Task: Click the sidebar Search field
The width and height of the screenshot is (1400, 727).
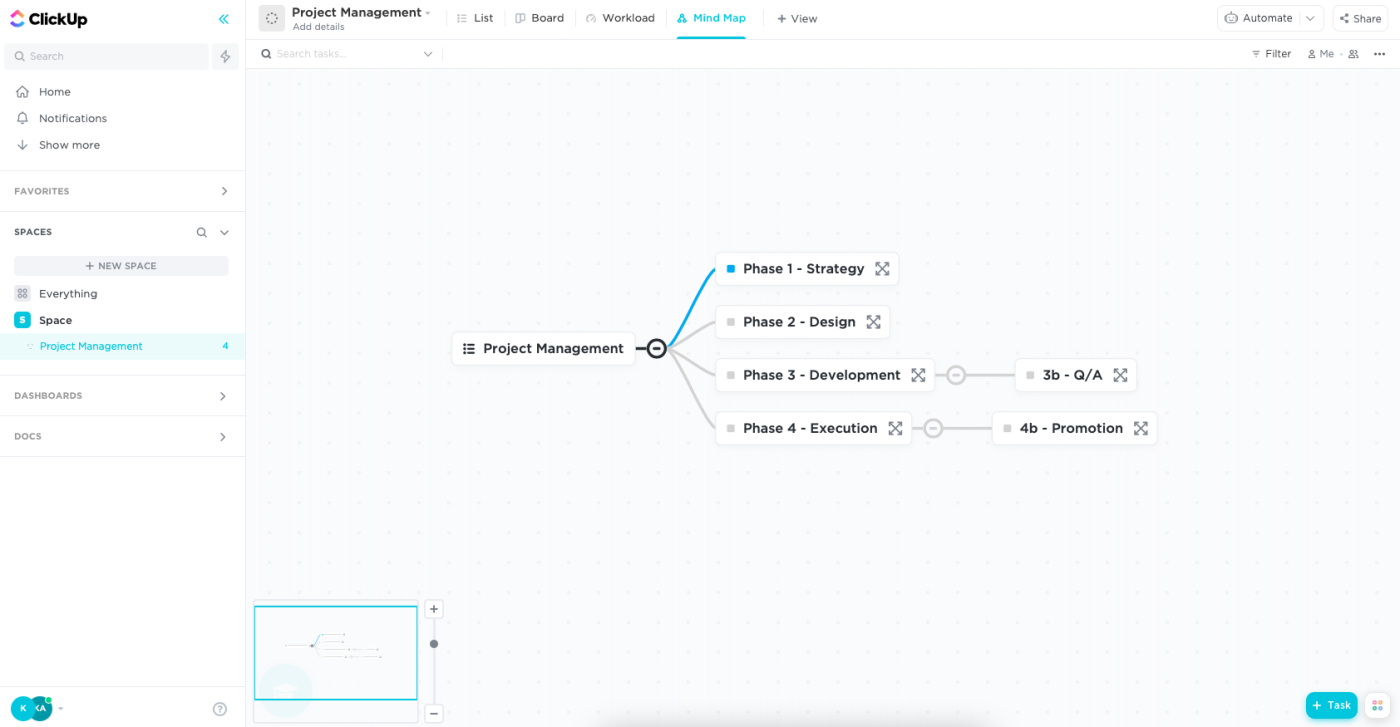Action: tap(106, 56)
